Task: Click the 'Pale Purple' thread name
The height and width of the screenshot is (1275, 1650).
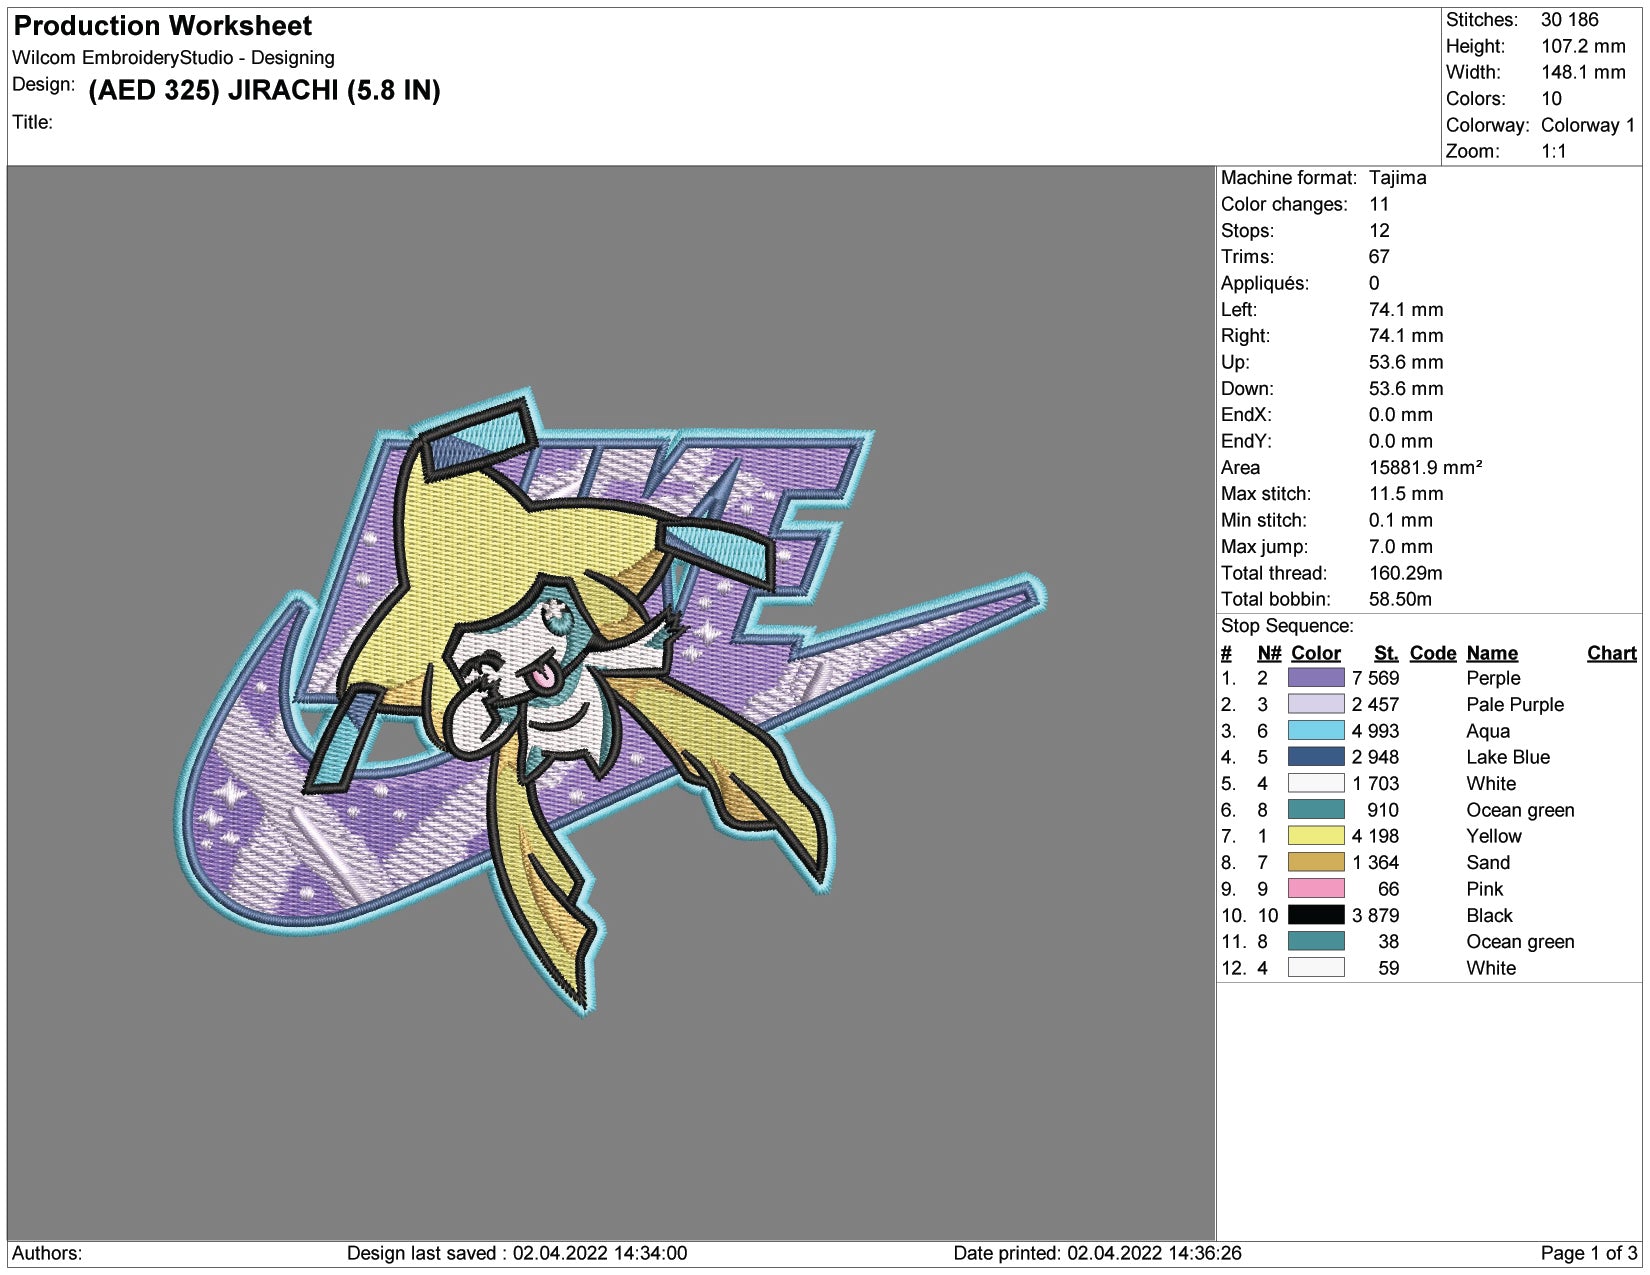Action: pos(1515,704)
